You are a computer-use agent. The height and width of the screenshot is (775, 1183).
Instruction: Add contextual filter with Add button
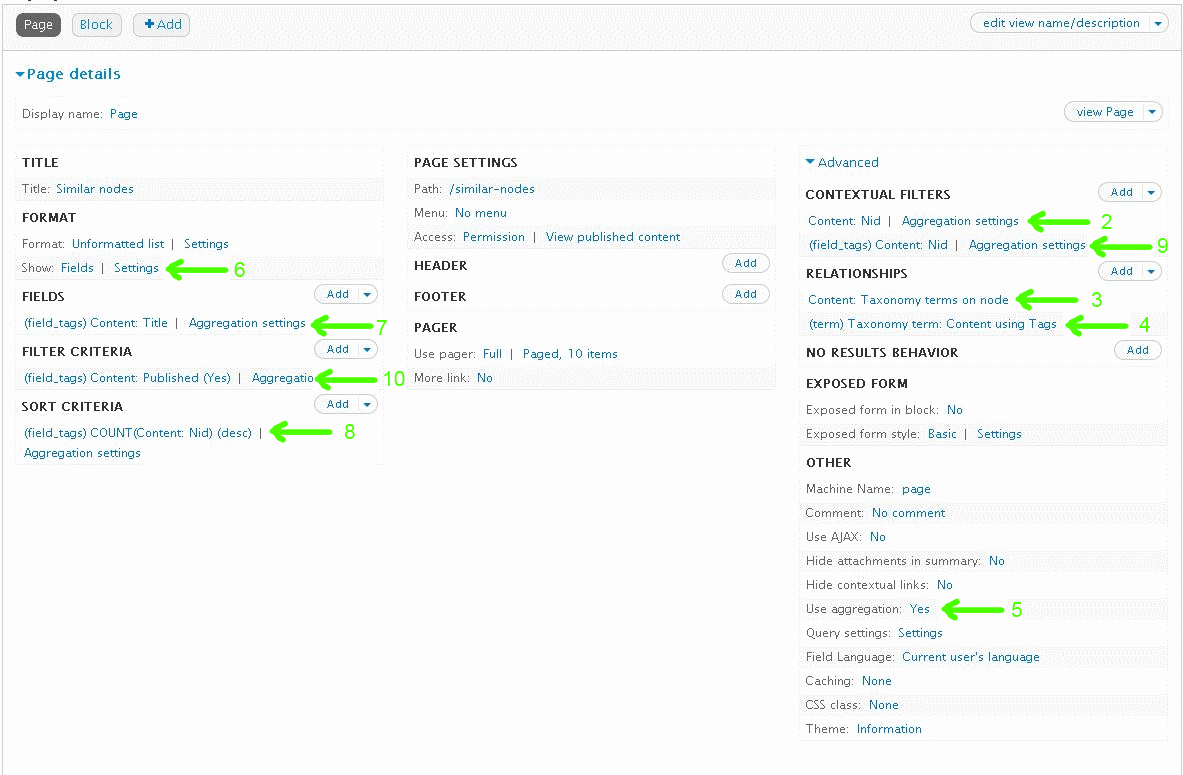(1121, 192)
